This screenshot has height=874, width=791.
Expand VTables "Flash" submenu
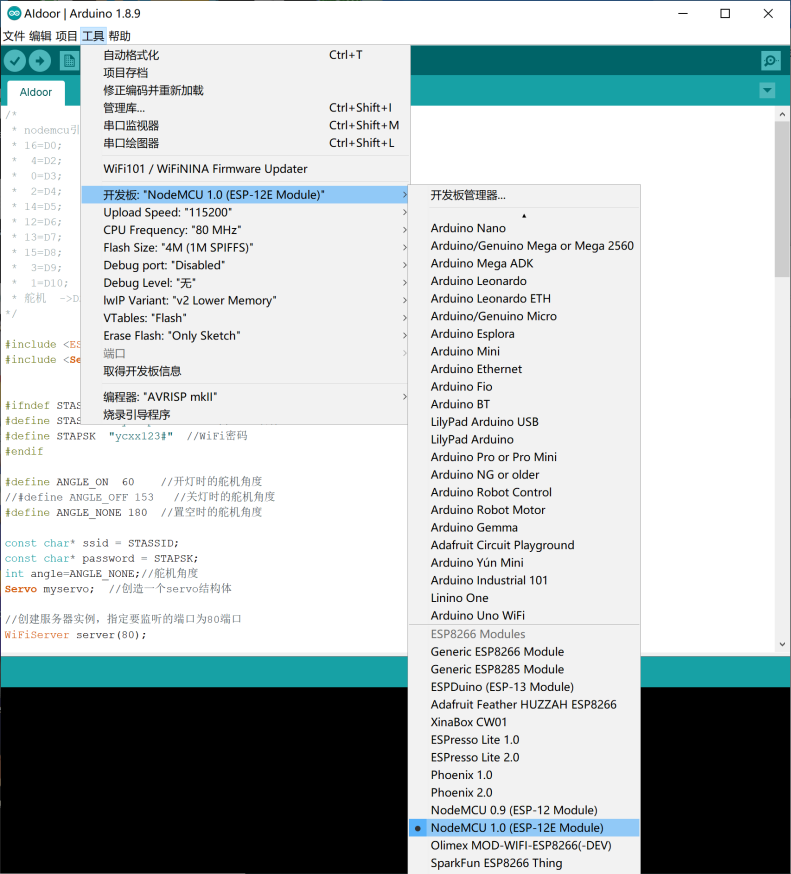pyautogui.click(x=246, y=318)
